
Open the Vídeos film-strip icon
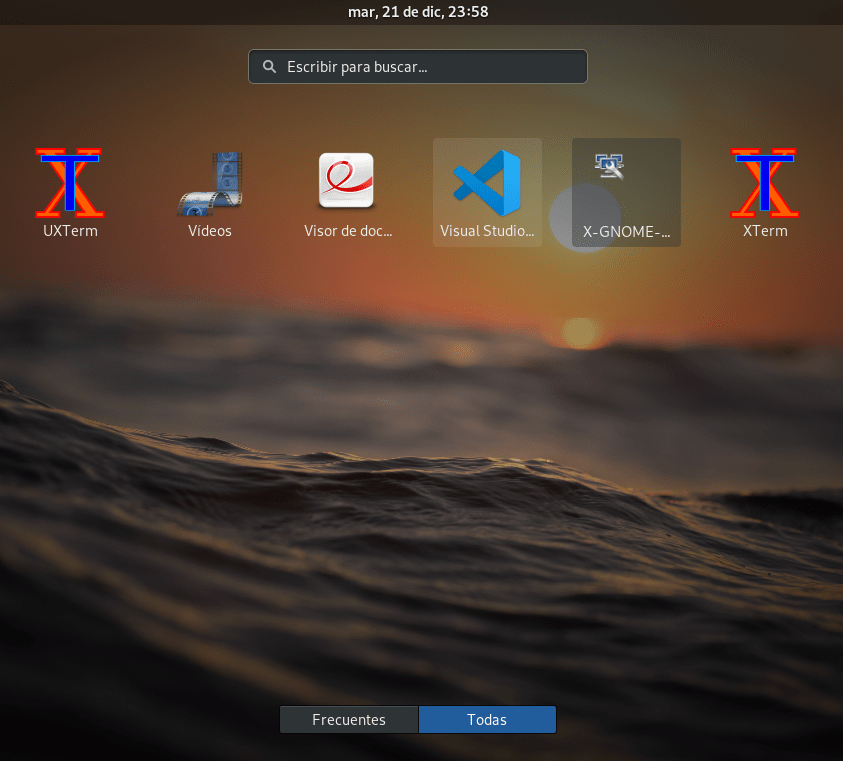[x=210, y=182]
